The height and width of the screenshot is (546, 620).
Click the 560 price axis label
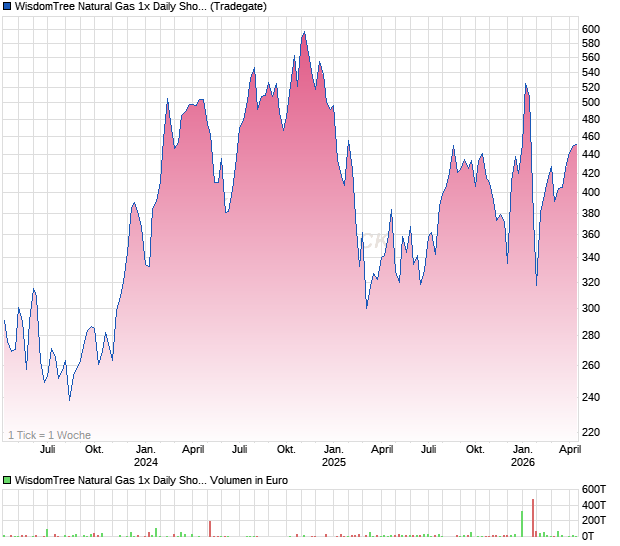coord(591,58)
